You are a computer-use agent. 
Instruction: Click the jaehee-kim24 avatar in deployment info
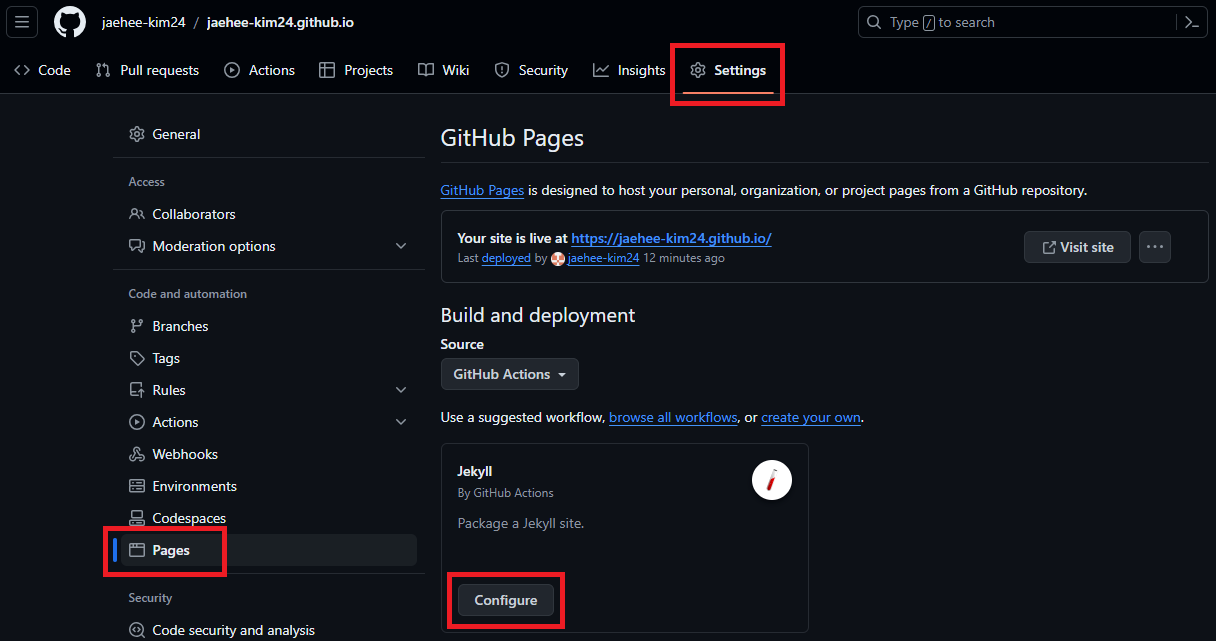558,258
